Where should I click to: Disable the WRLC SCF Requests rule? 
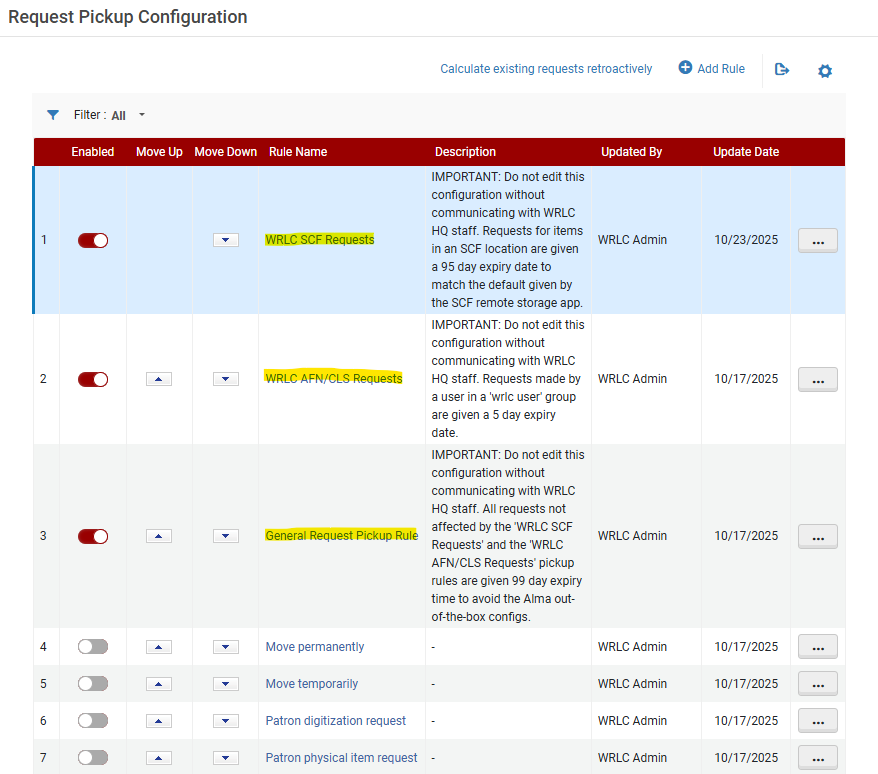tap(93, 240)
